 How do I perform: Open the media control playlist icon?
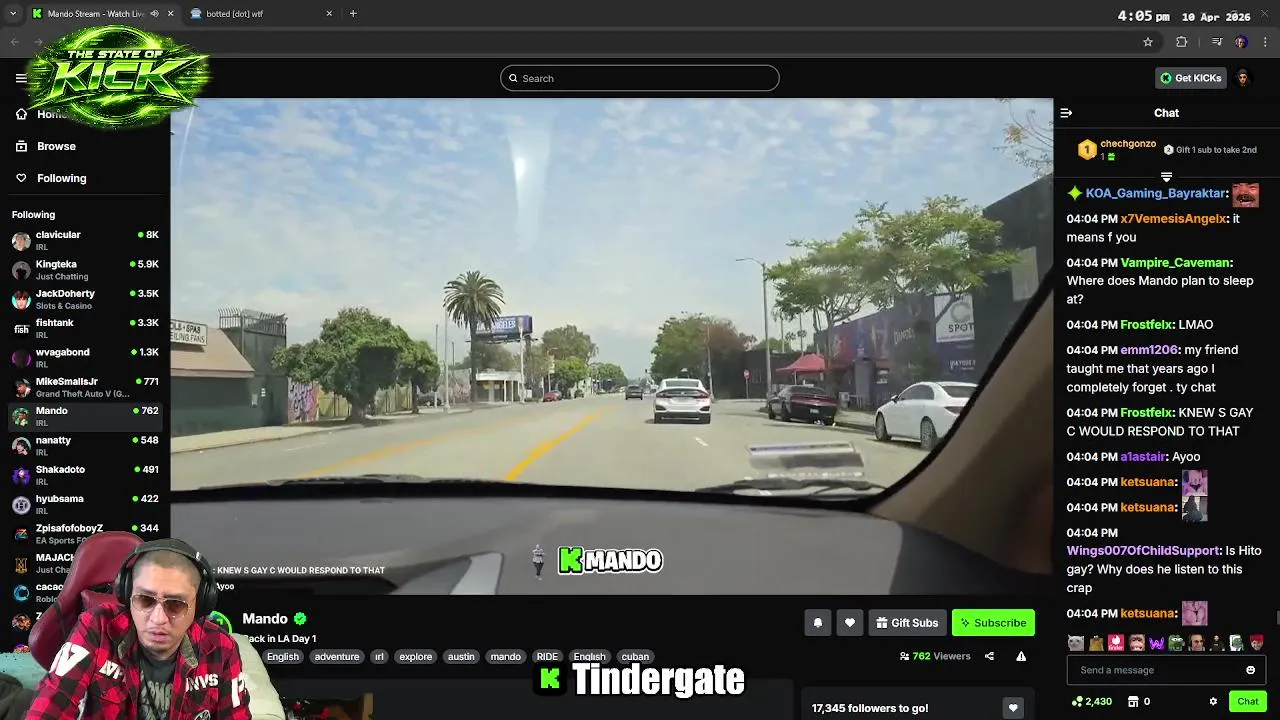click(1217, 42)
